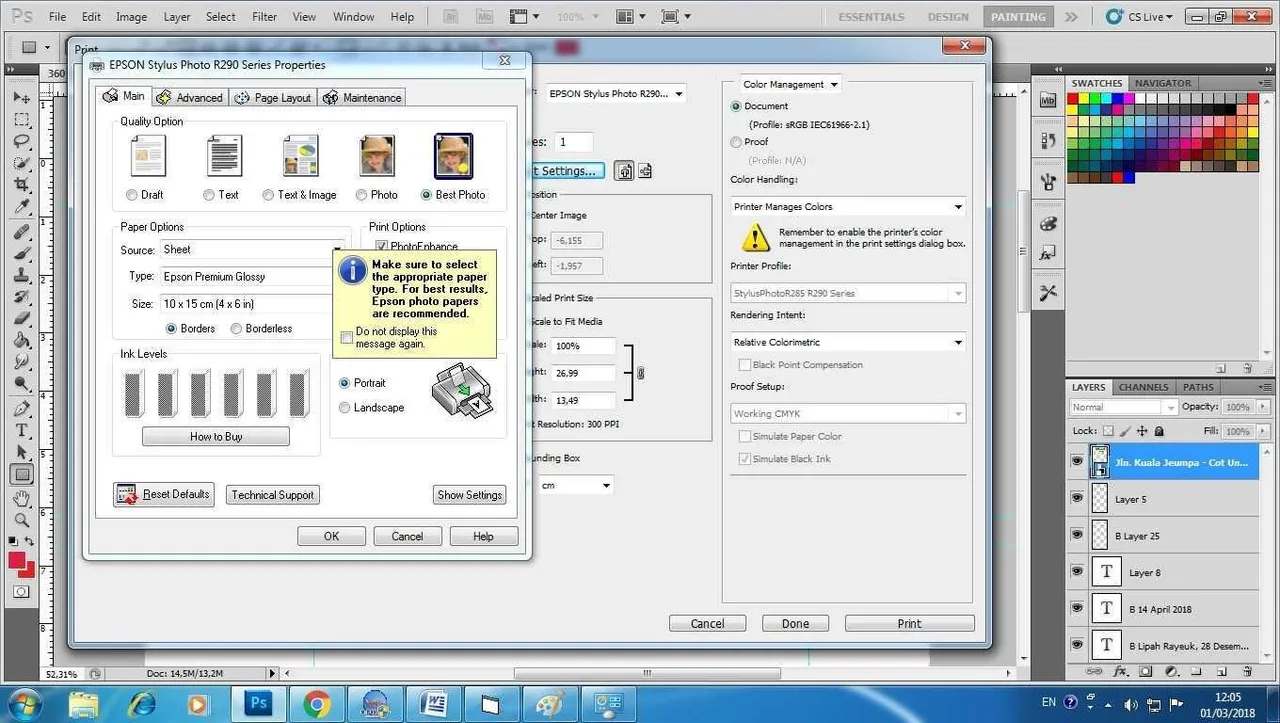Click the Print button in Print dialog
The width and height of the screenshot is (1280, 723).
pos(909,623)
